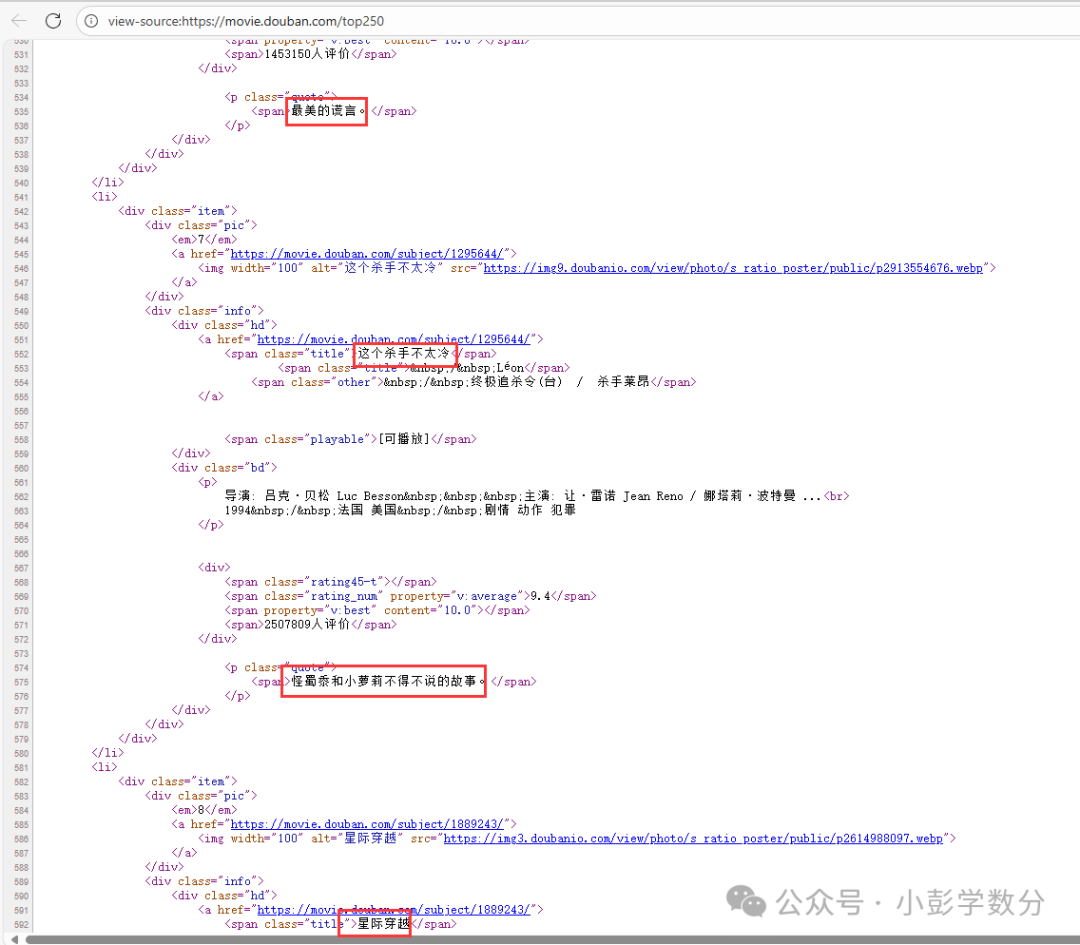Click the Léon title span text
The image size is (1080, 945).
coord(510,368)
